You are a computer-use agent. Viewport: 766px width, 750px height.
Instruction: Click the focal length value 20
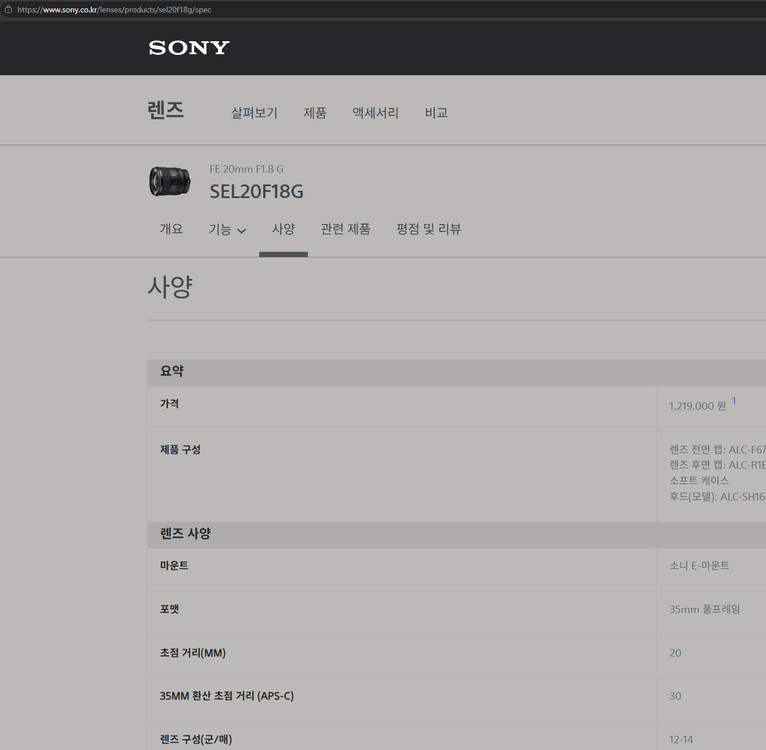pyautogui.click(x=675, y=653)
